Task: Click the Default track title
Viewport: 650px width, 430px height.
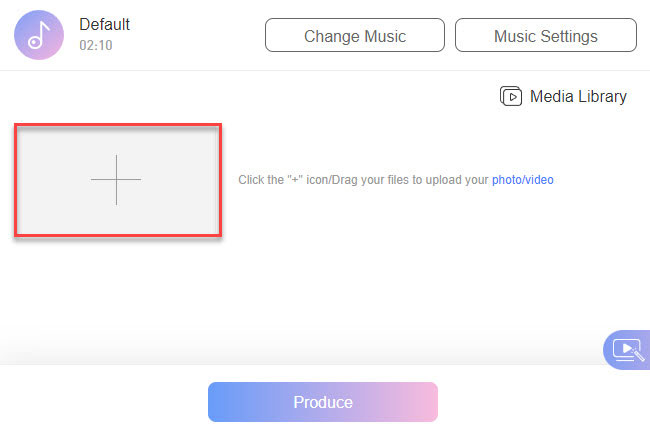Action: point(104,24)
